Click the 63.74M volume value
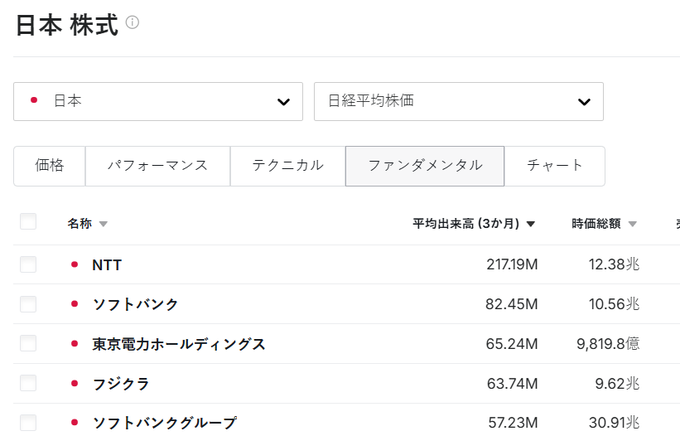 [x=512, y=384]
